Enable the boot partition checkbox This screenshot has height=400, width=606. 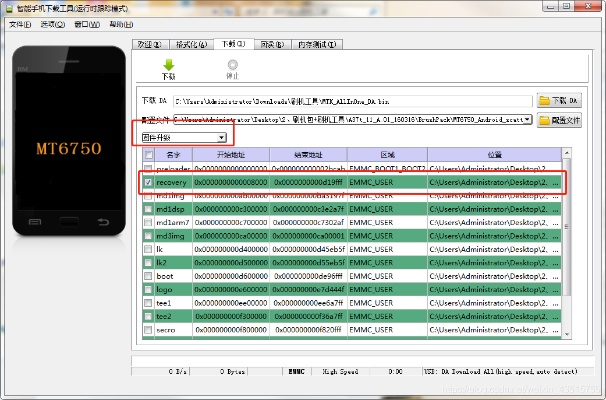(x=149, y=275)
